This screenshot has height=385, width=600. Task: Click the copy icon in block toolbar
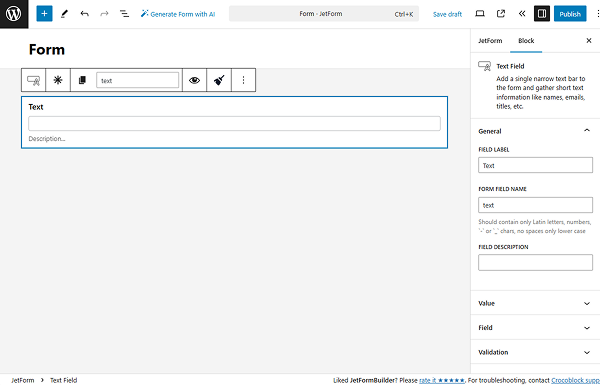click(x=82, y=80)
